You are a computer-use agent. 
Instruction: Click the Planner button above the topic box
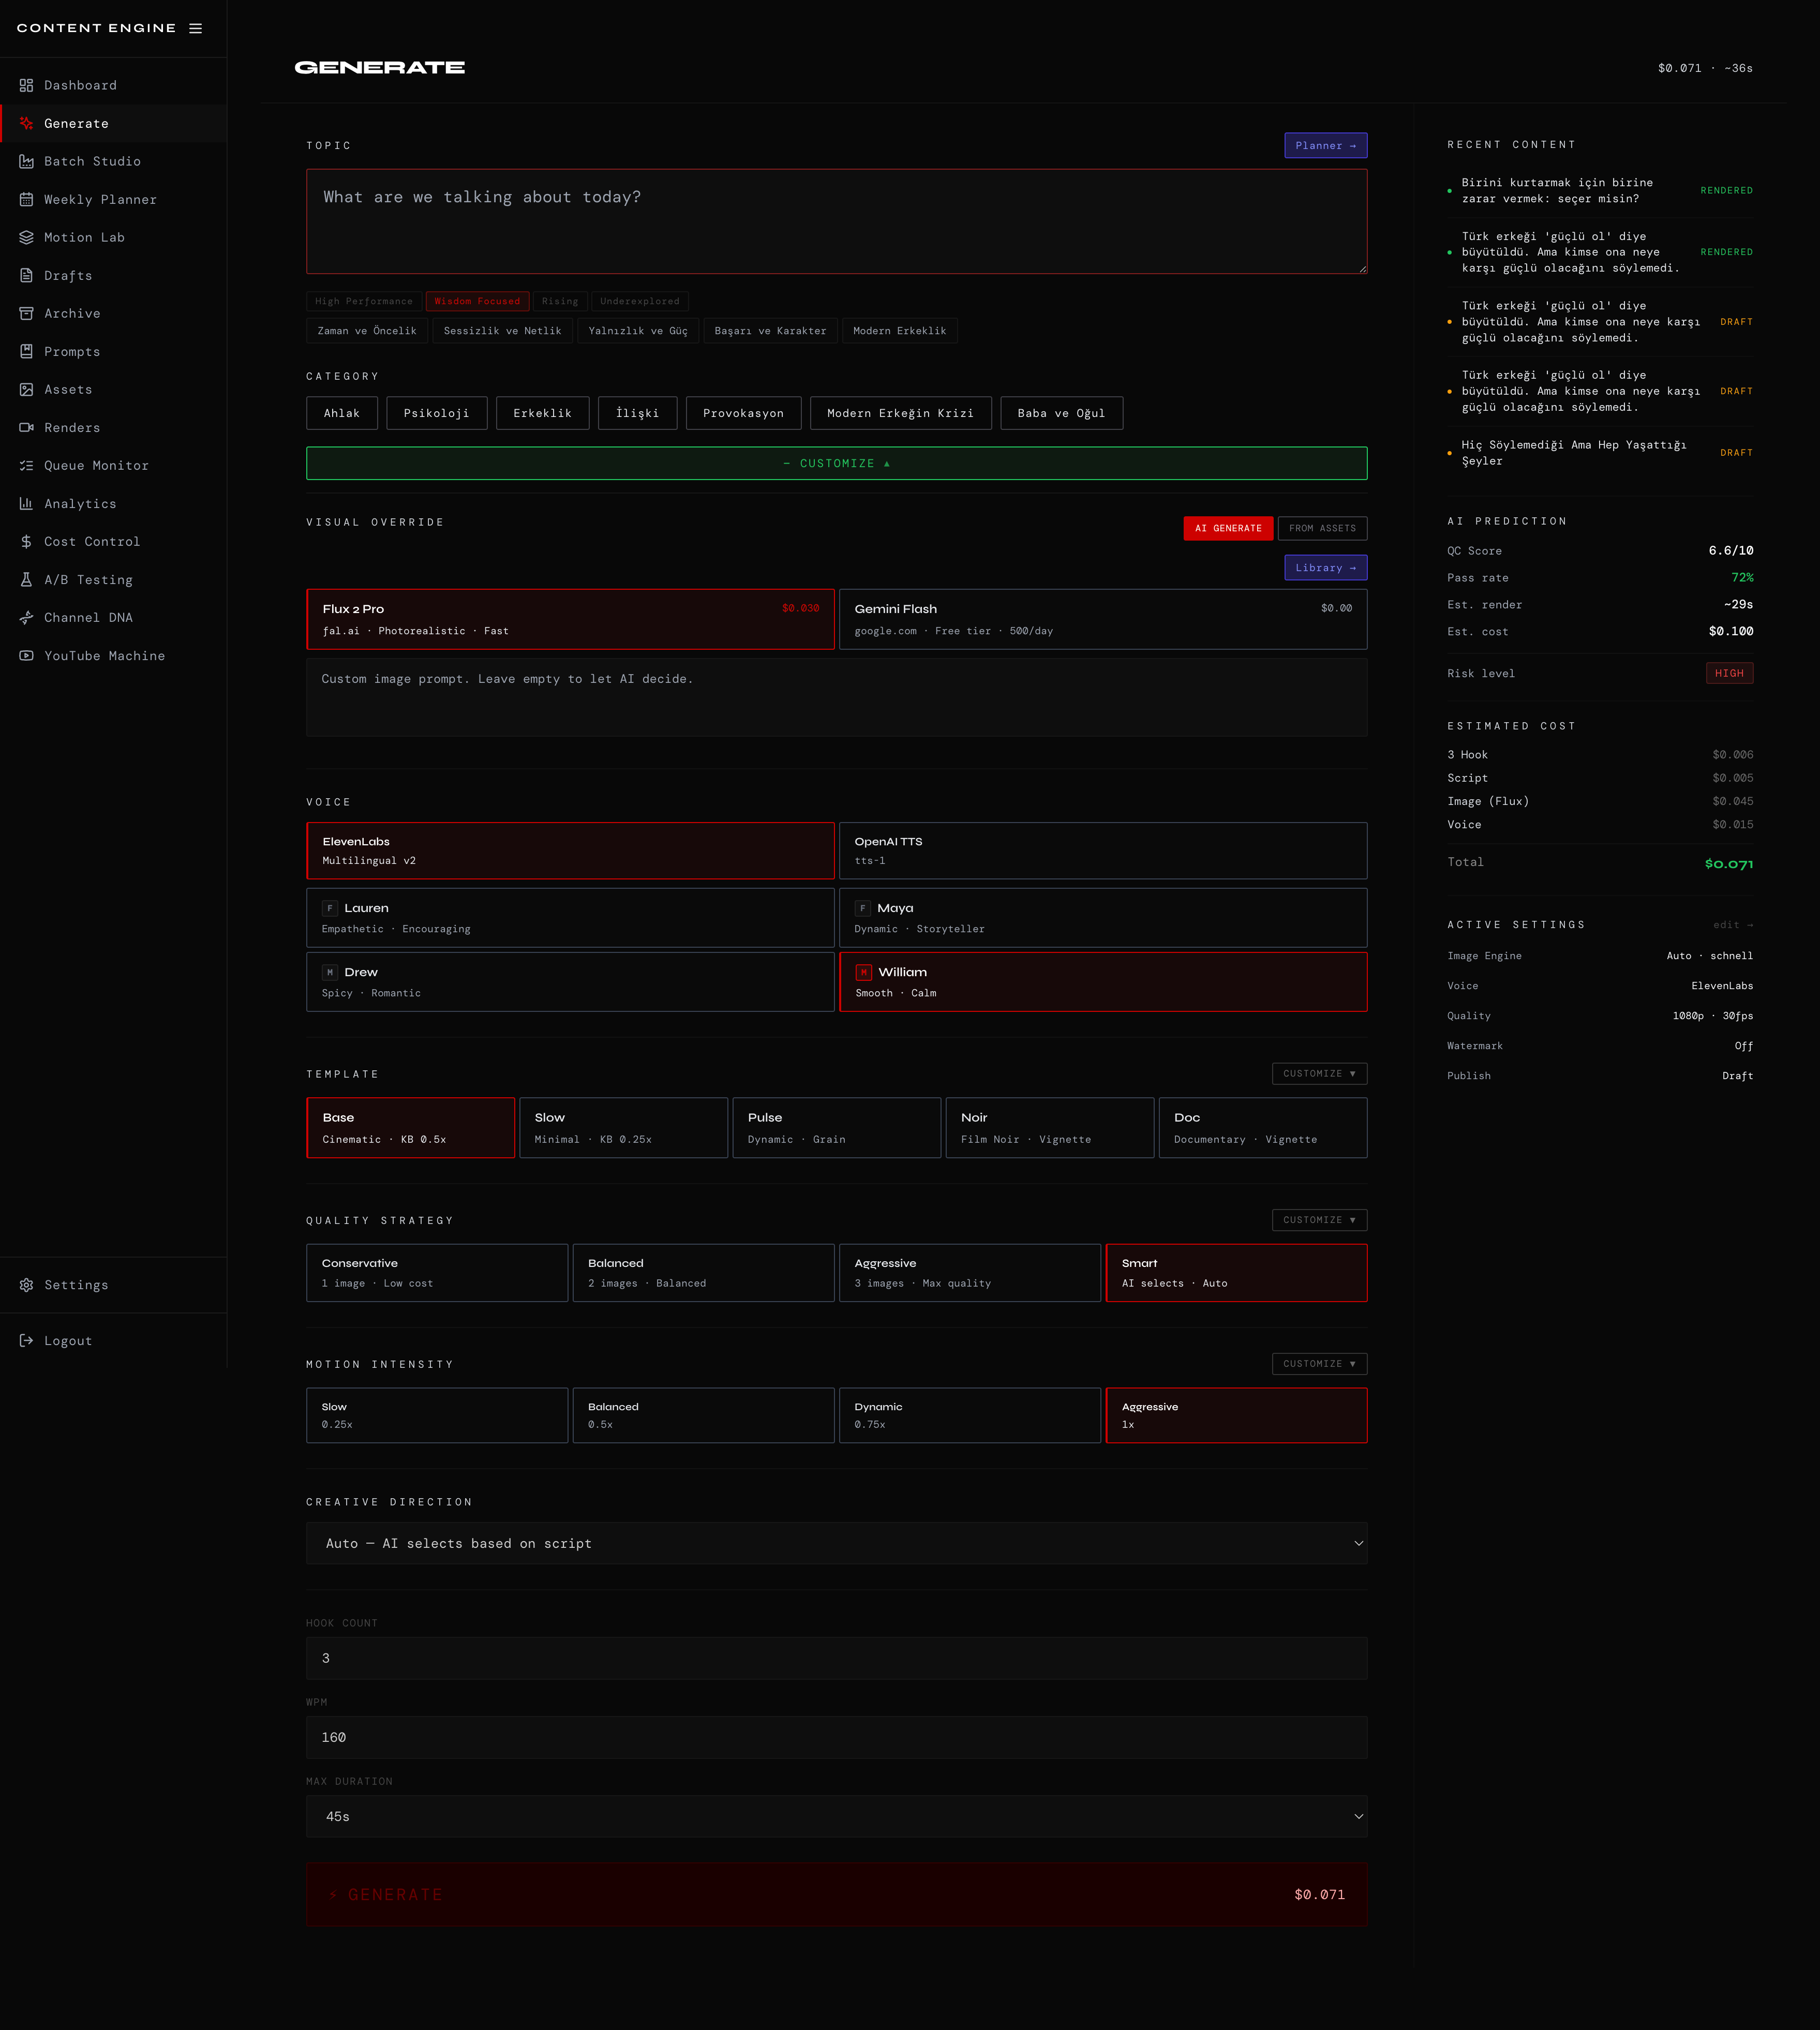coord(1325,145)
